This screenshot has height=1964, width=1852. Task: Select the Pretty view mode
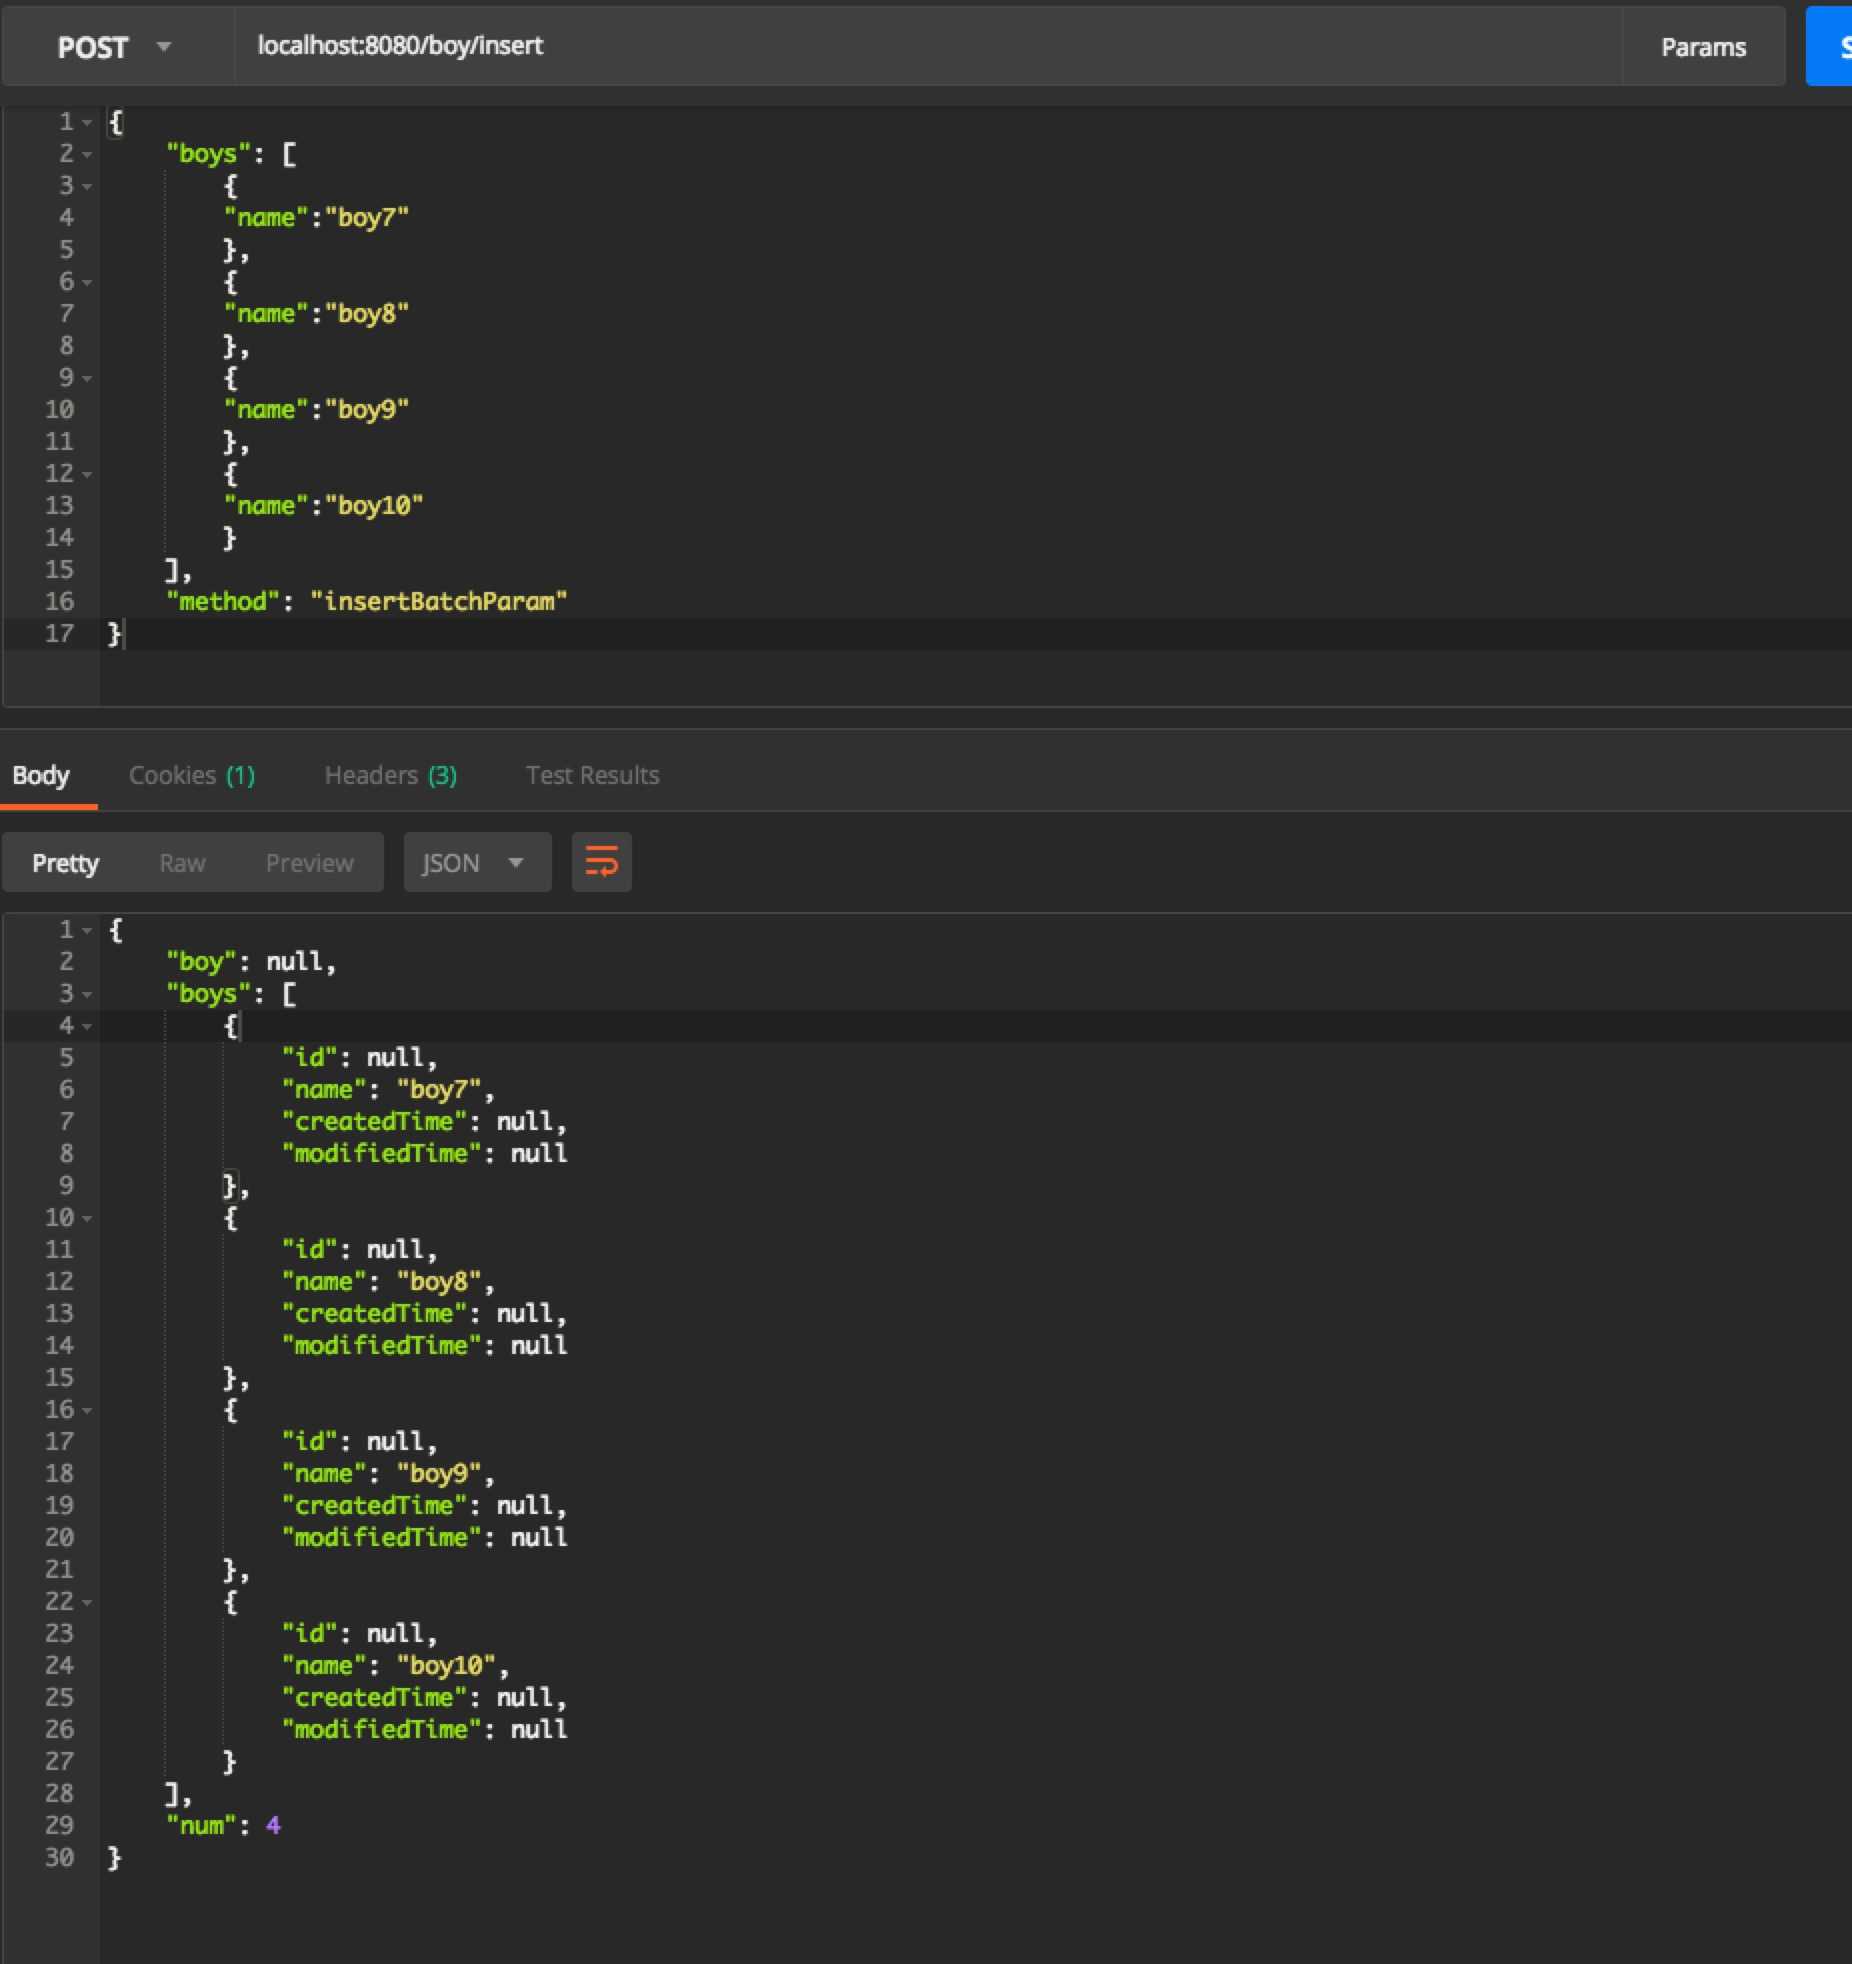click(66, 863)
